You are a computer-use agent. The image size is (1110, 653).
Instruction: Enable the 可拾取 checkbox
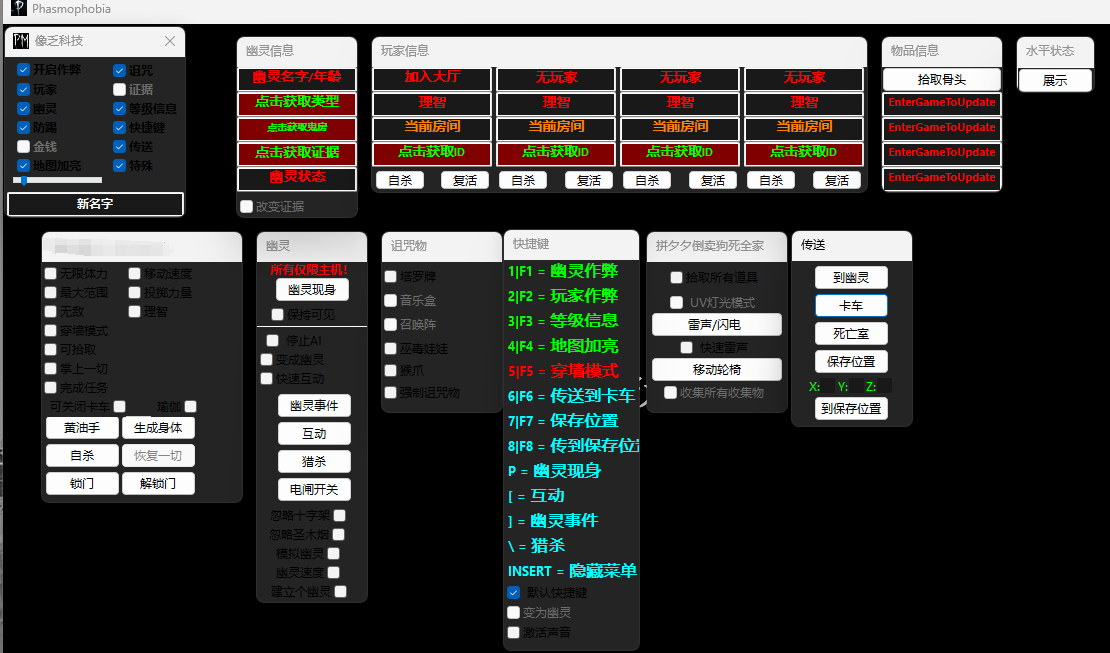pos(50,350)
